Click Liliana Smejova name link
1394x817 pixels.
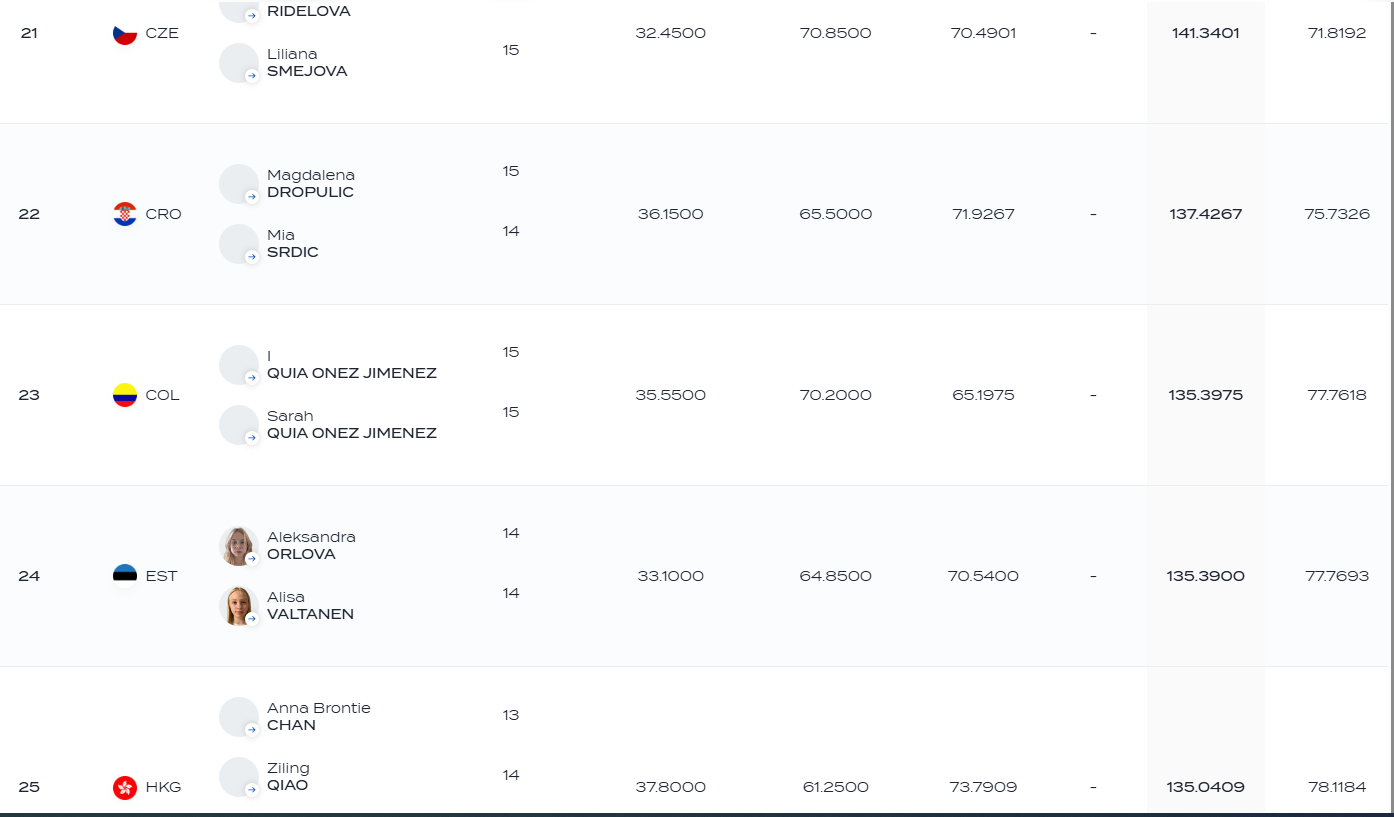(307, 63)
